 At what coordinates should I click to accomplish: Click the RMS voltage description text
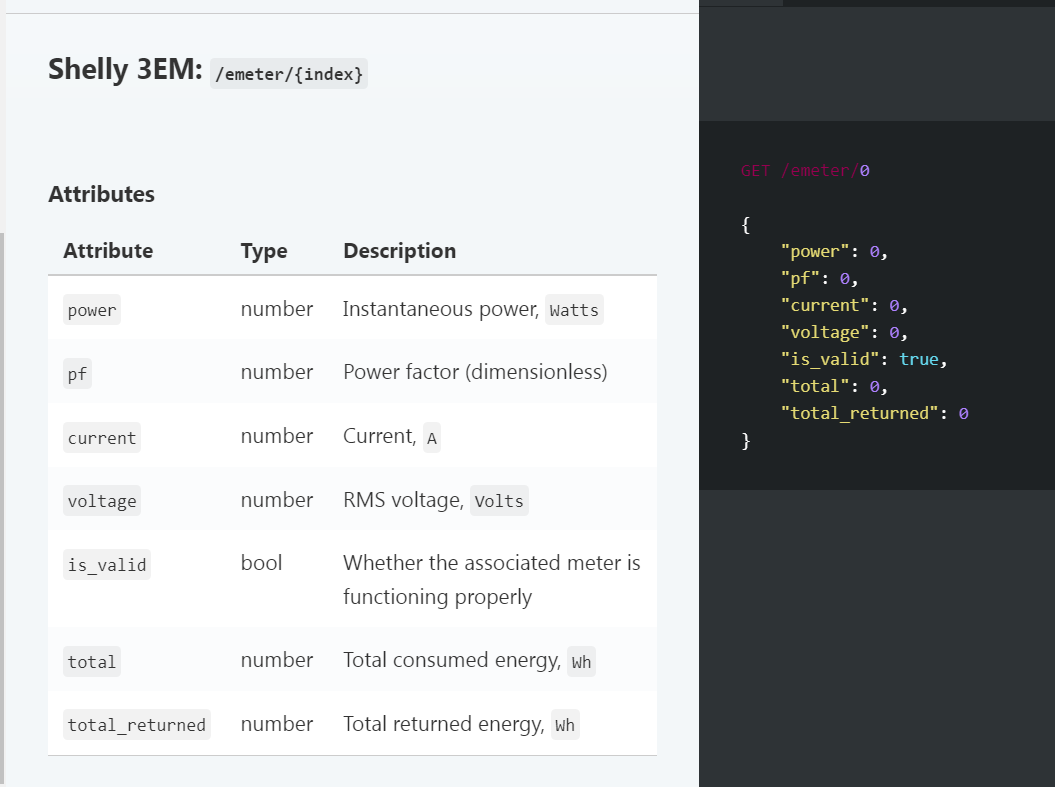point(404,500)
